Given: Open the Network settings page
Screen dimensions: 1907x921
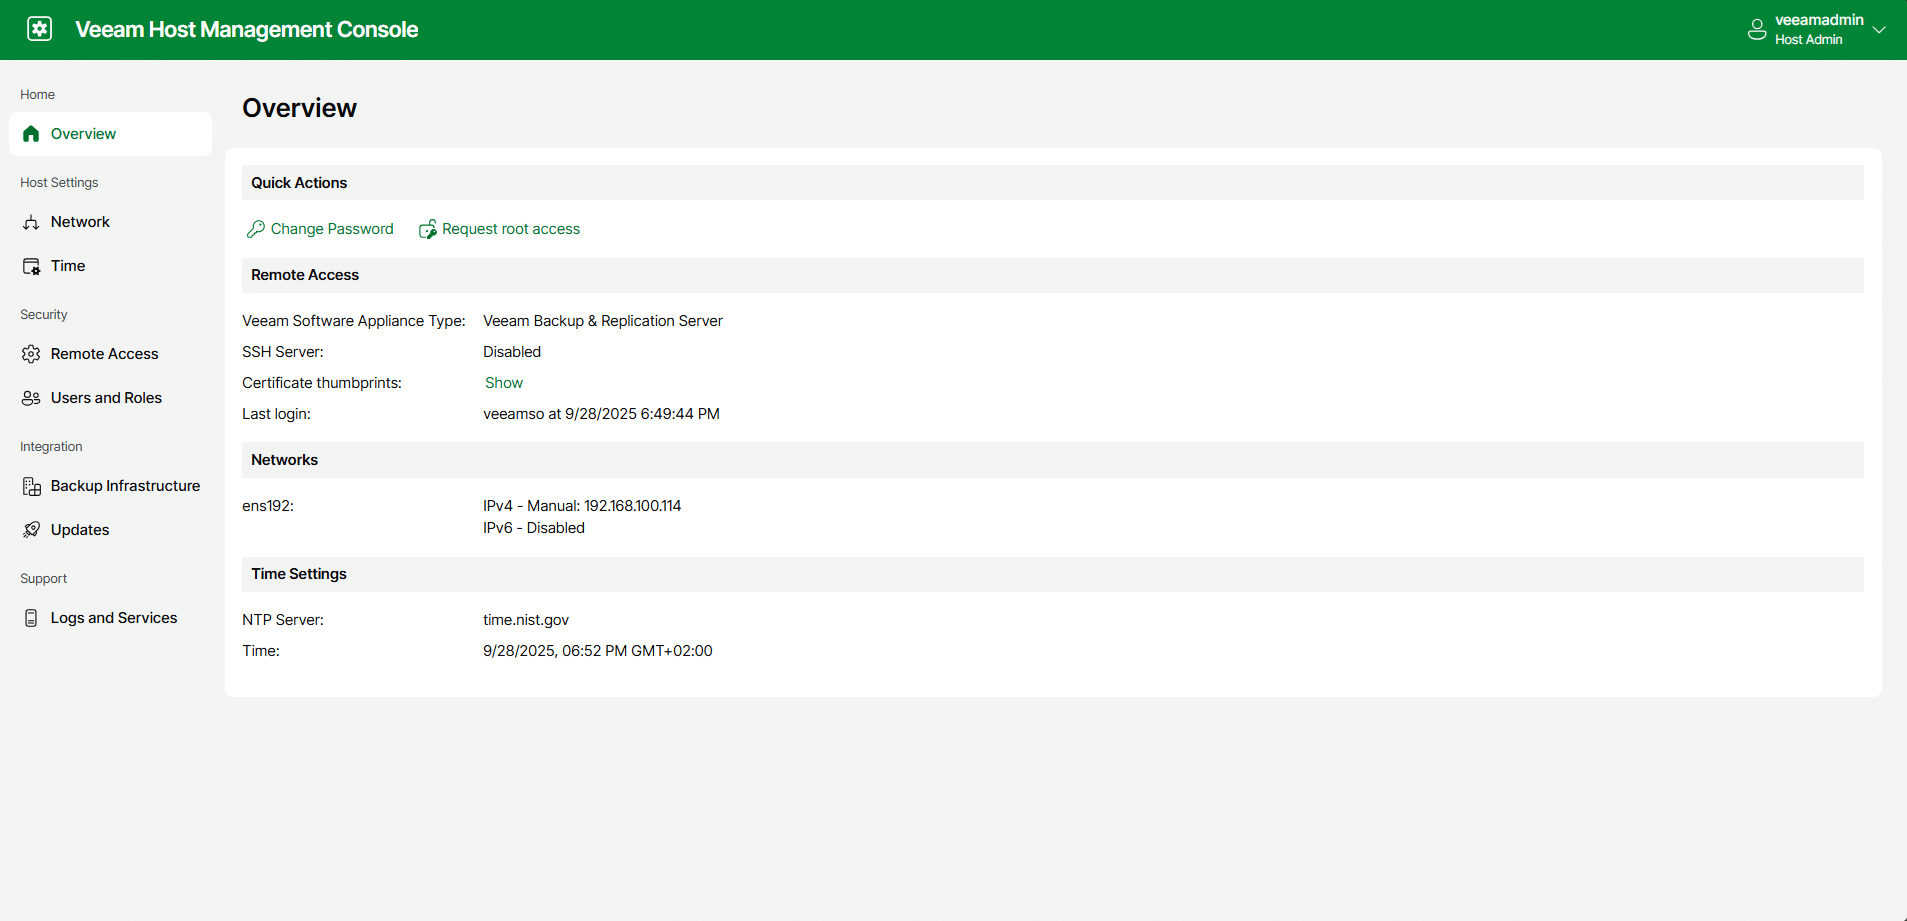Looking at the screenshot, I should (x=80, y=222).
